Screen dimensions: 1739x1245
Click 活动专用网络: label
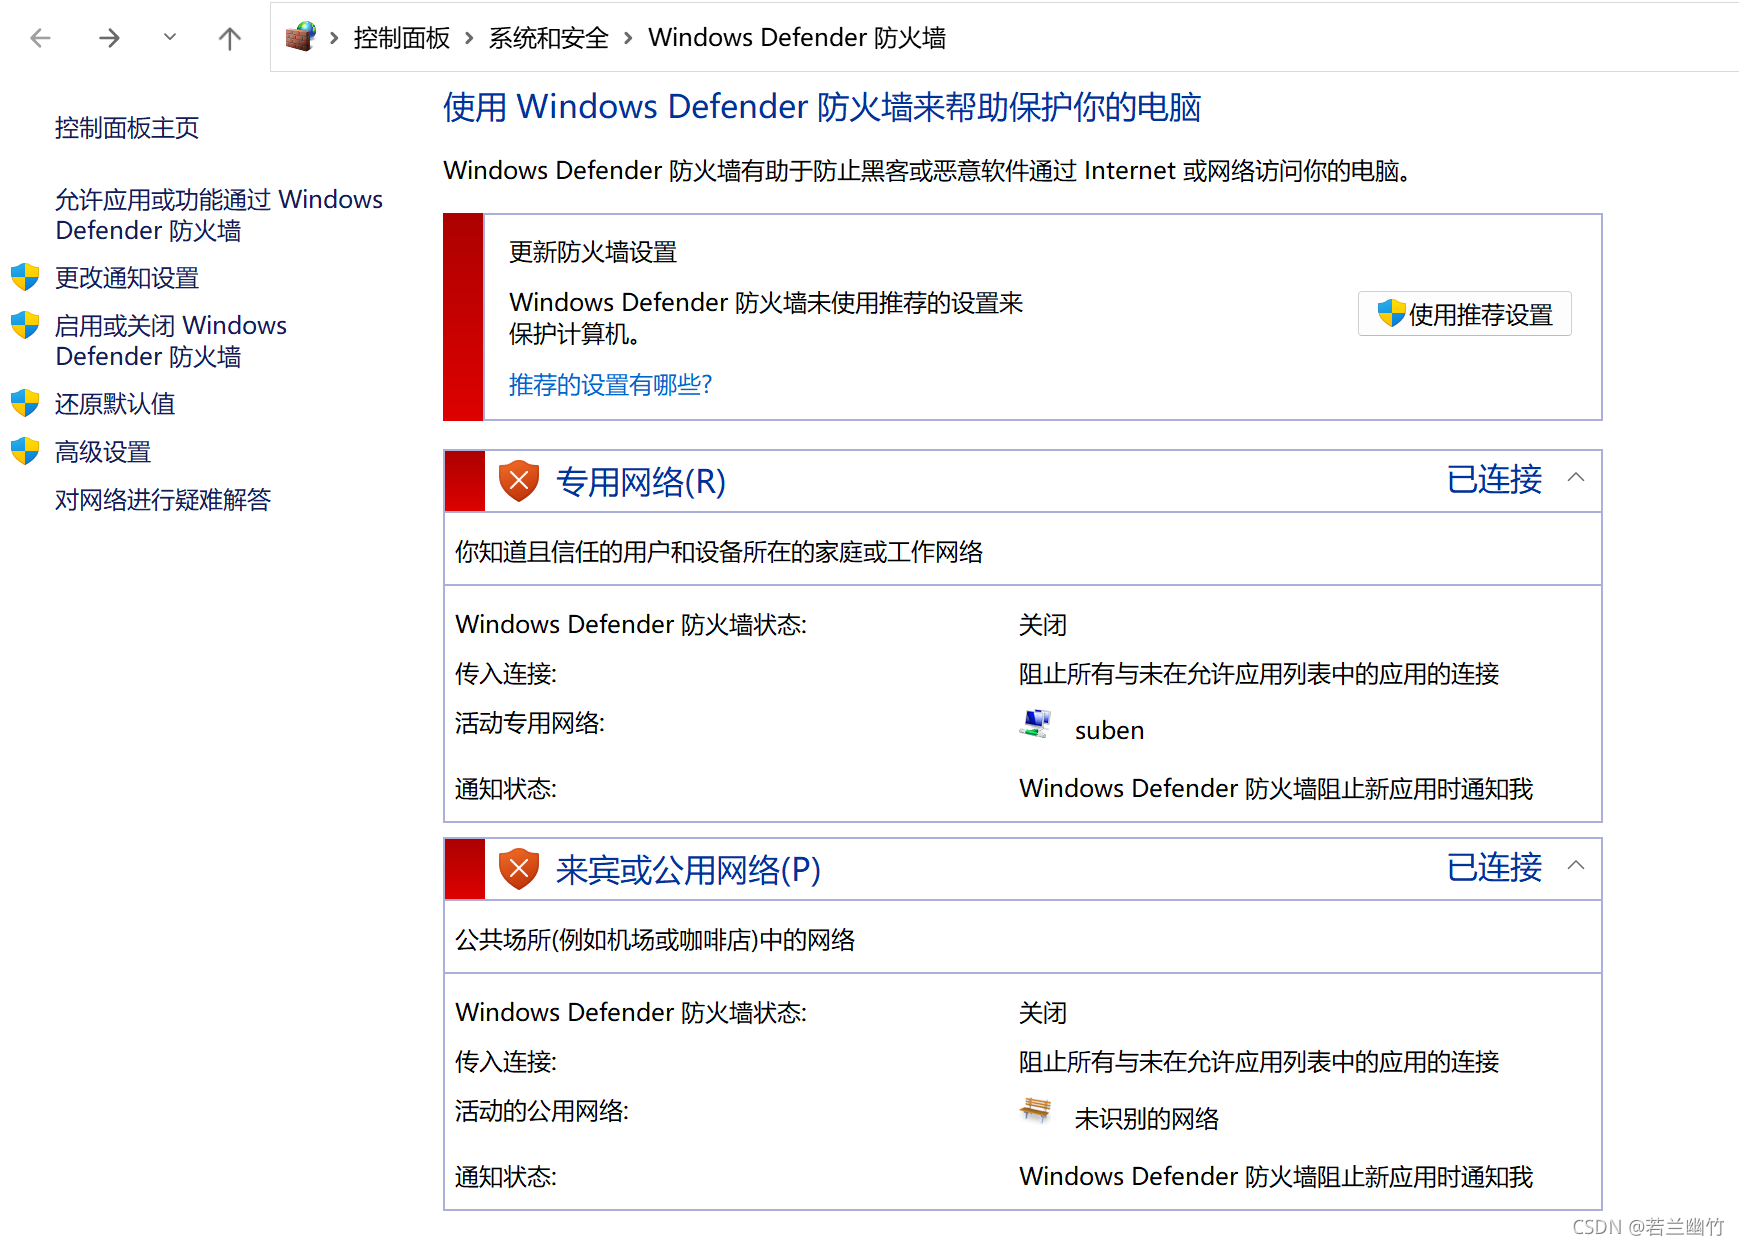point(530,723)
